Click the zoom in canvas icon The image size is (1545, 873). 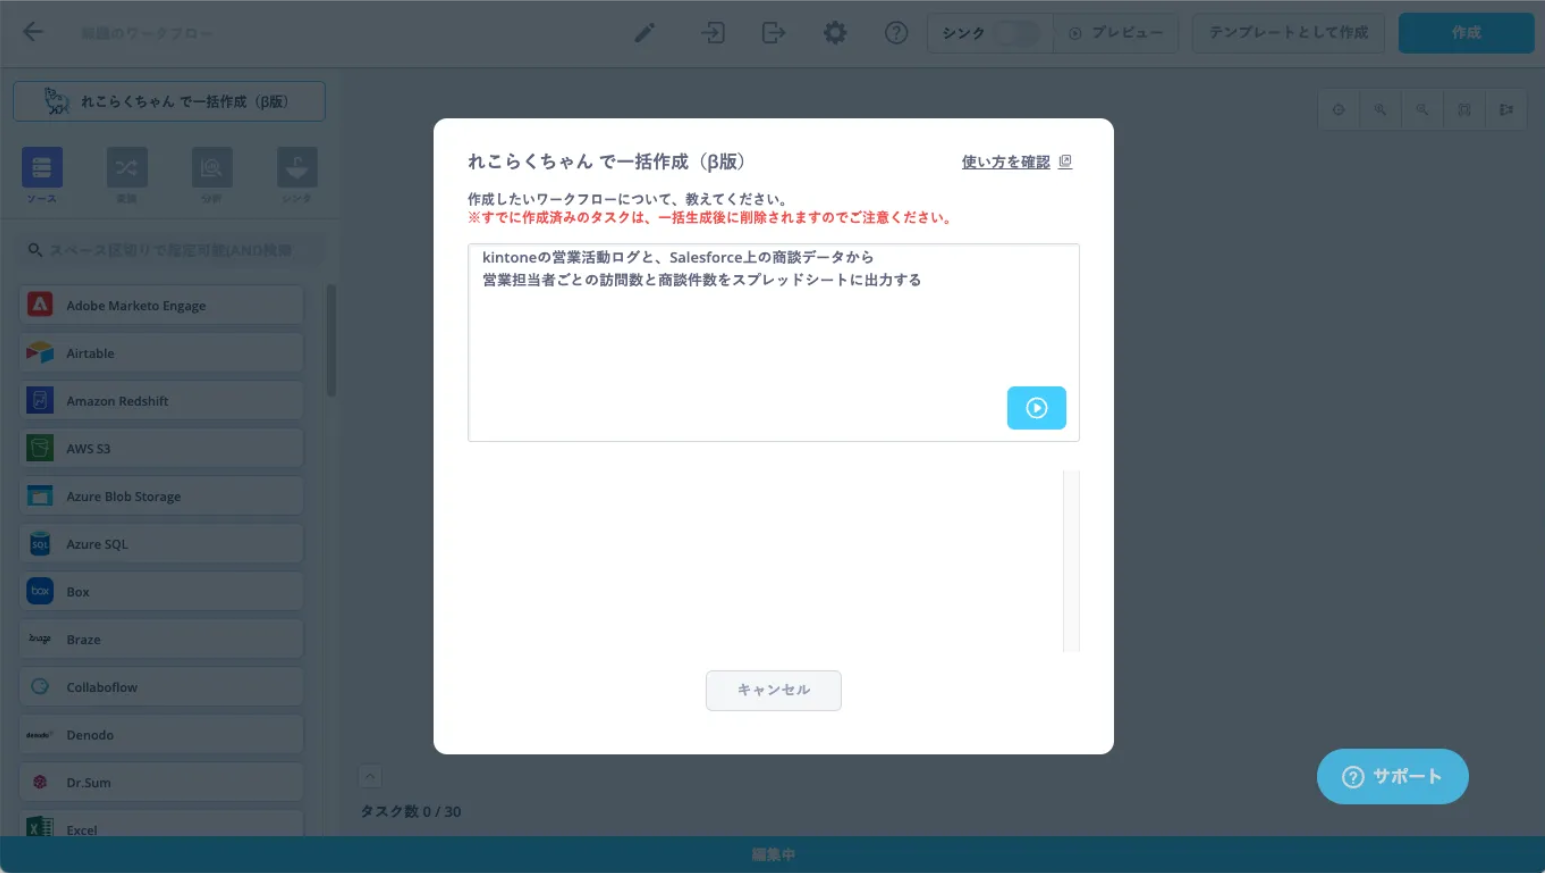(x=1380, y=110)
